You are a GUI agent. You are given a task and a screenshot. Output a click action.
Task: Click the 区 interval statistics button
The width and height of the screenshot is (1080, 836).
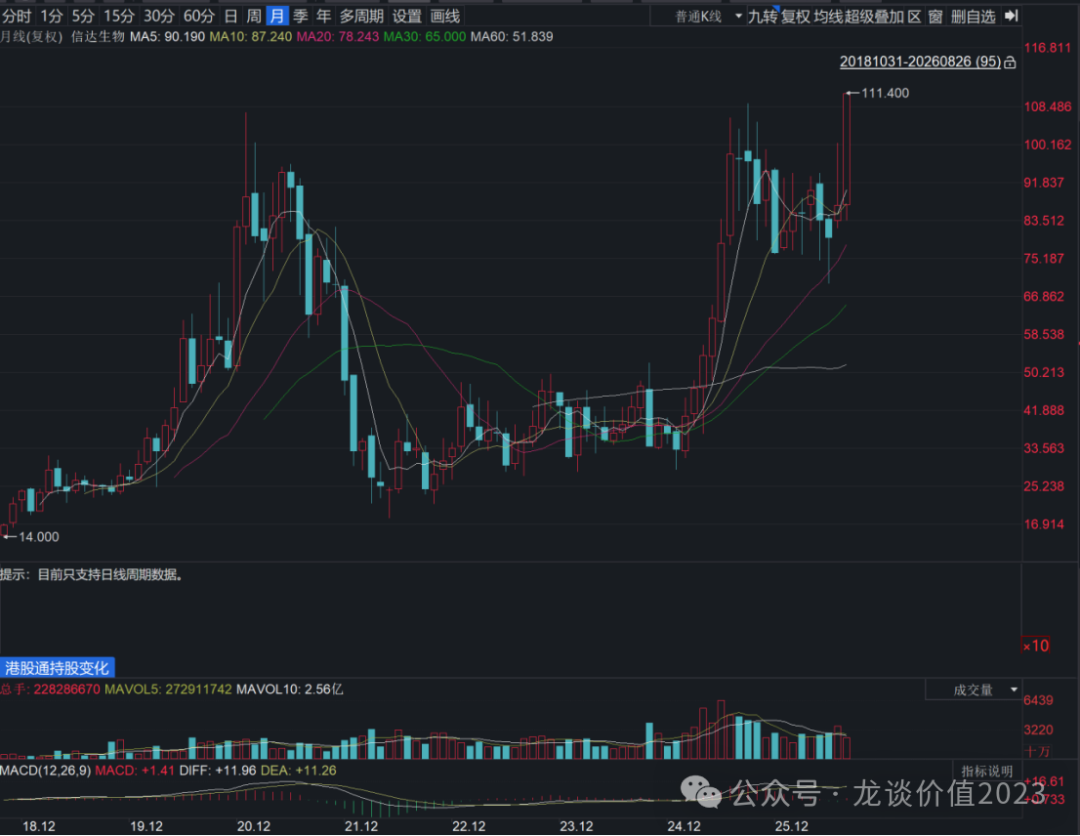point(914,16)
